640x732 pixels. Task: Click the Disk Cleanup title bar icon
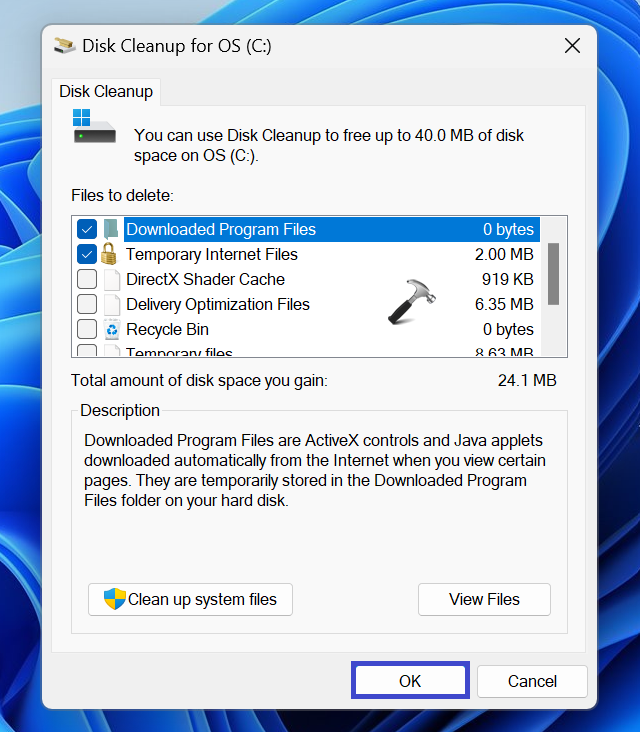coord(64,46)
